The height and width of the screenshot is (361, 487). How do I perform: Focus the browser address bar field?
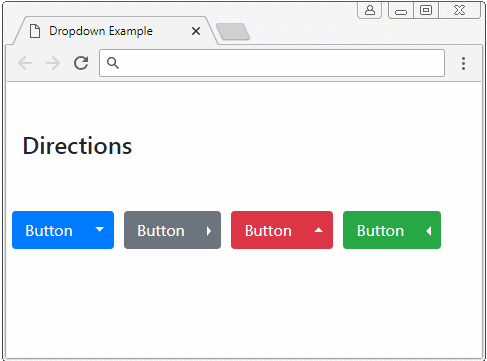click(272, 63)
